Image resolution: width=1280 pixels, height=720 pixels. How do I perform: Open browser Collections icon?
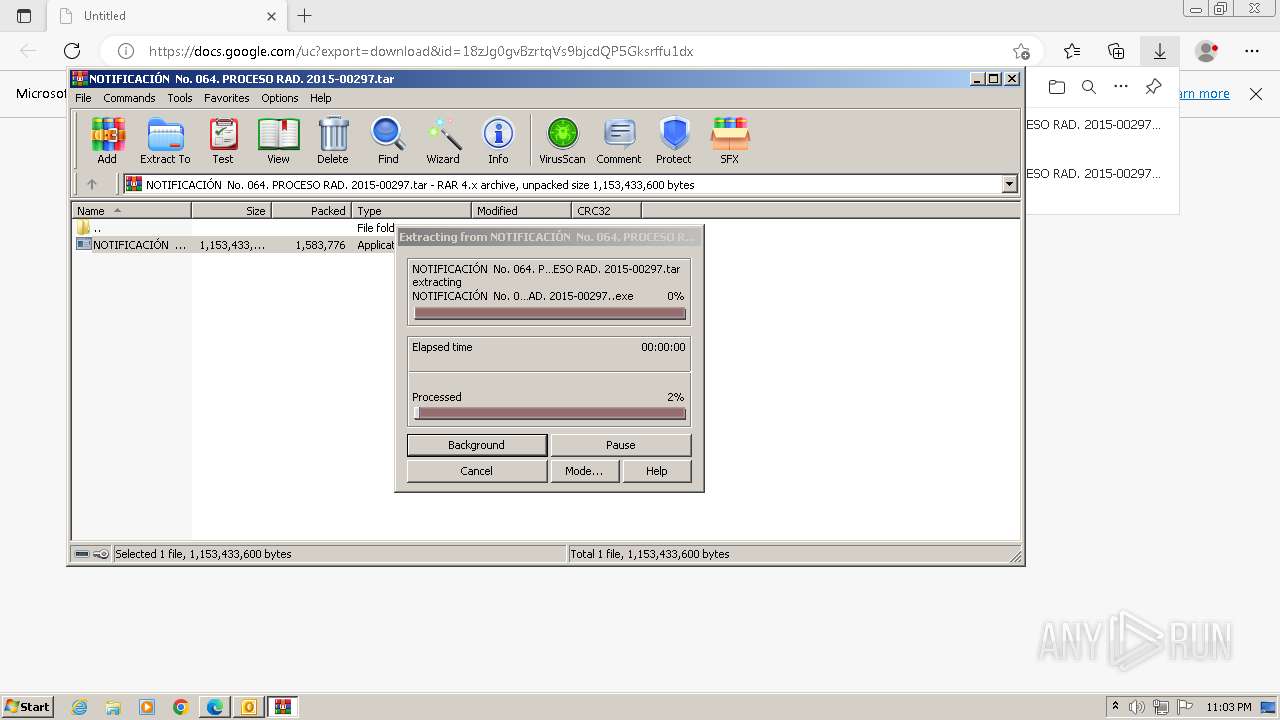point(1116,51)
